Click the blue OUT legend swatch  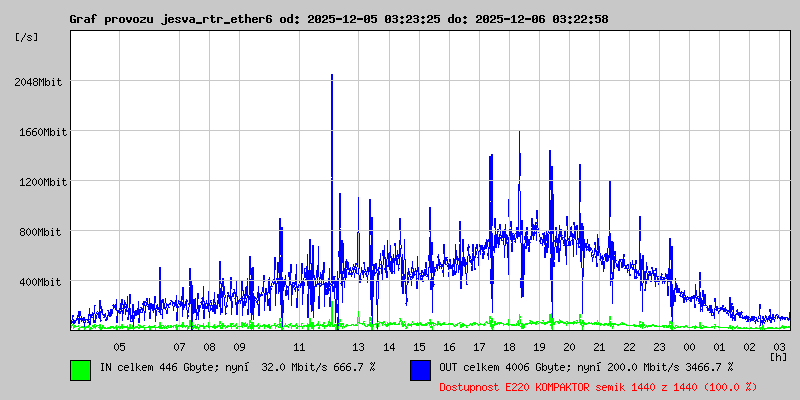[x=420, y=369]
